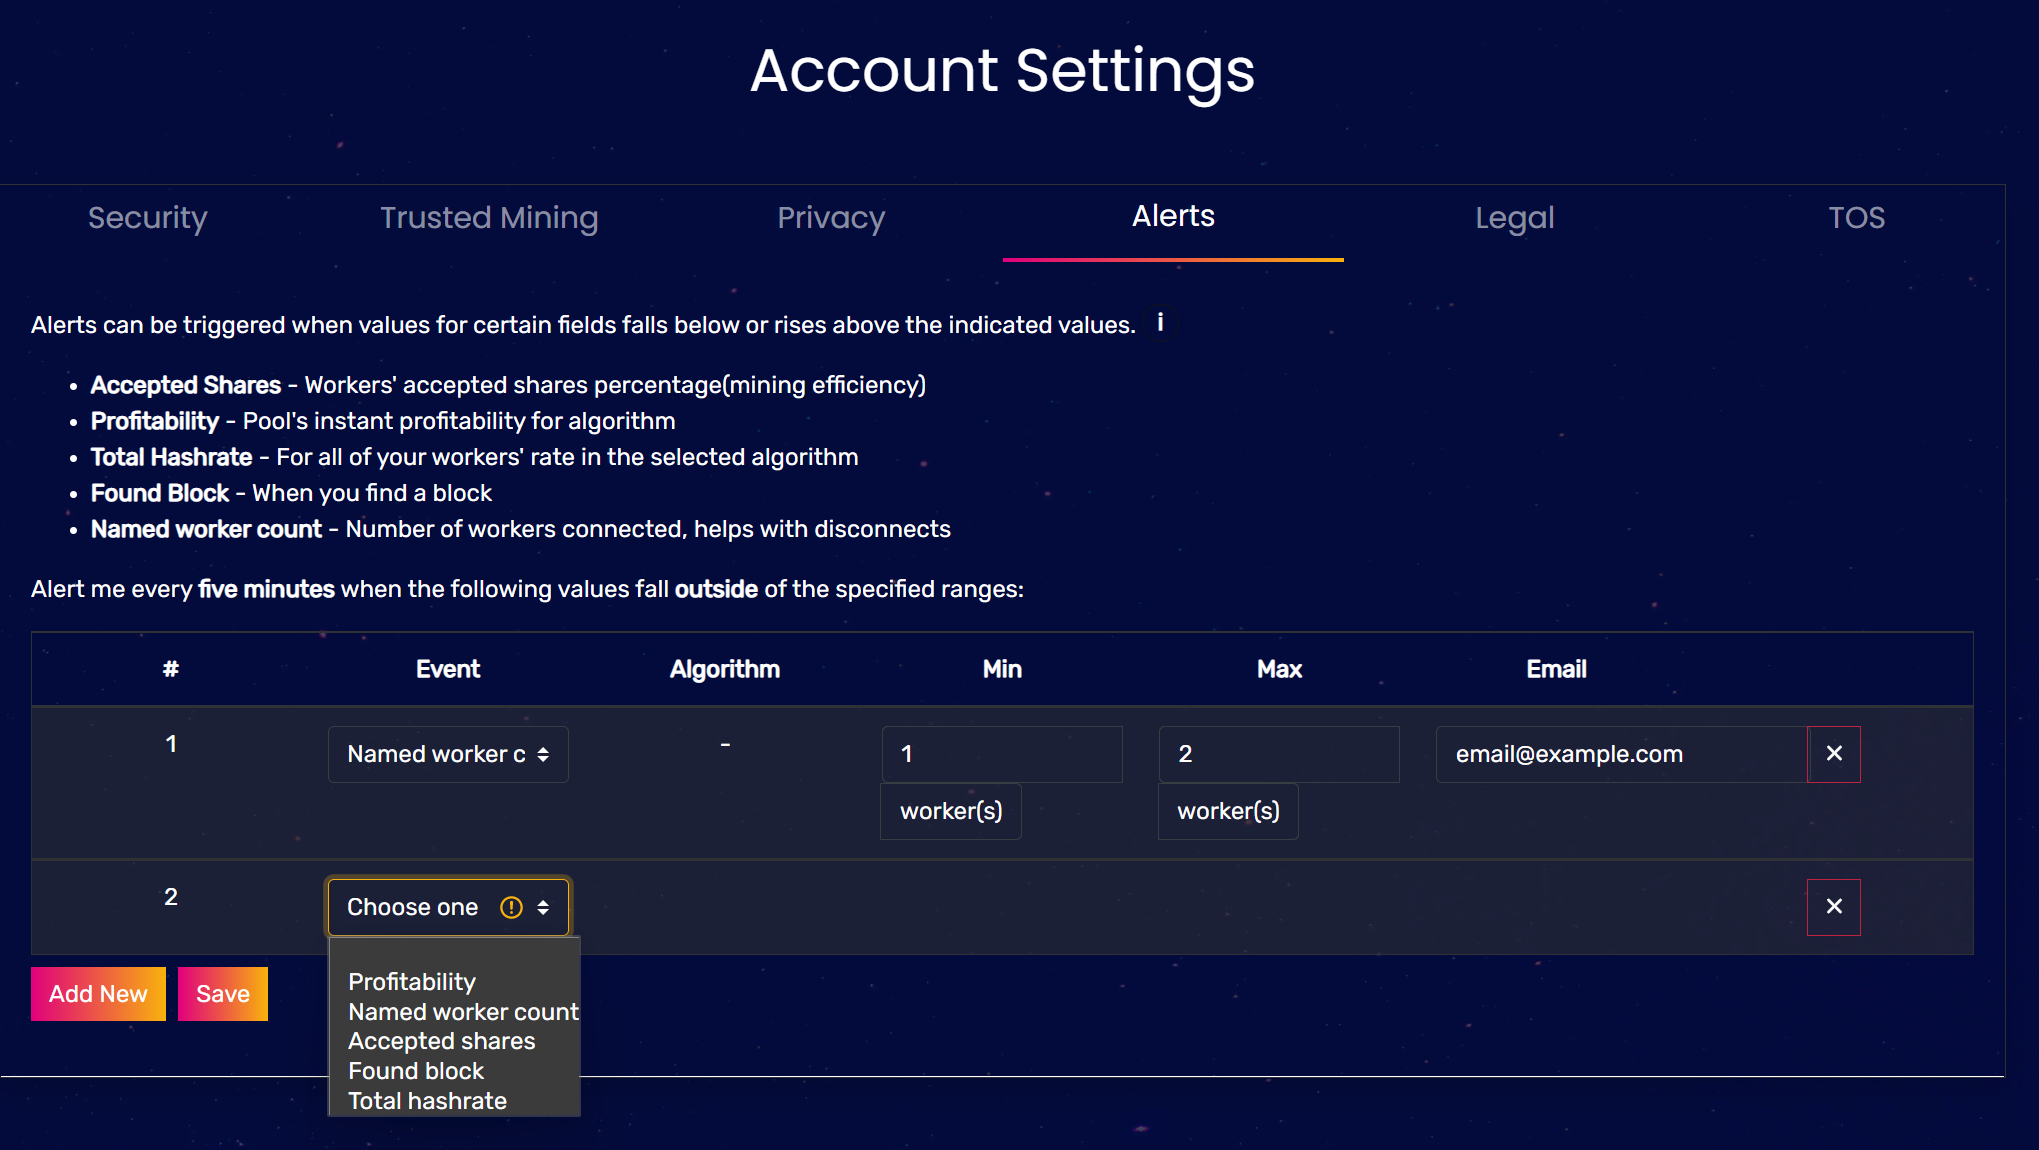Remove alert row 2 with its X button
Viewport: 2039px width, 1150px height.
(1833, 907)
